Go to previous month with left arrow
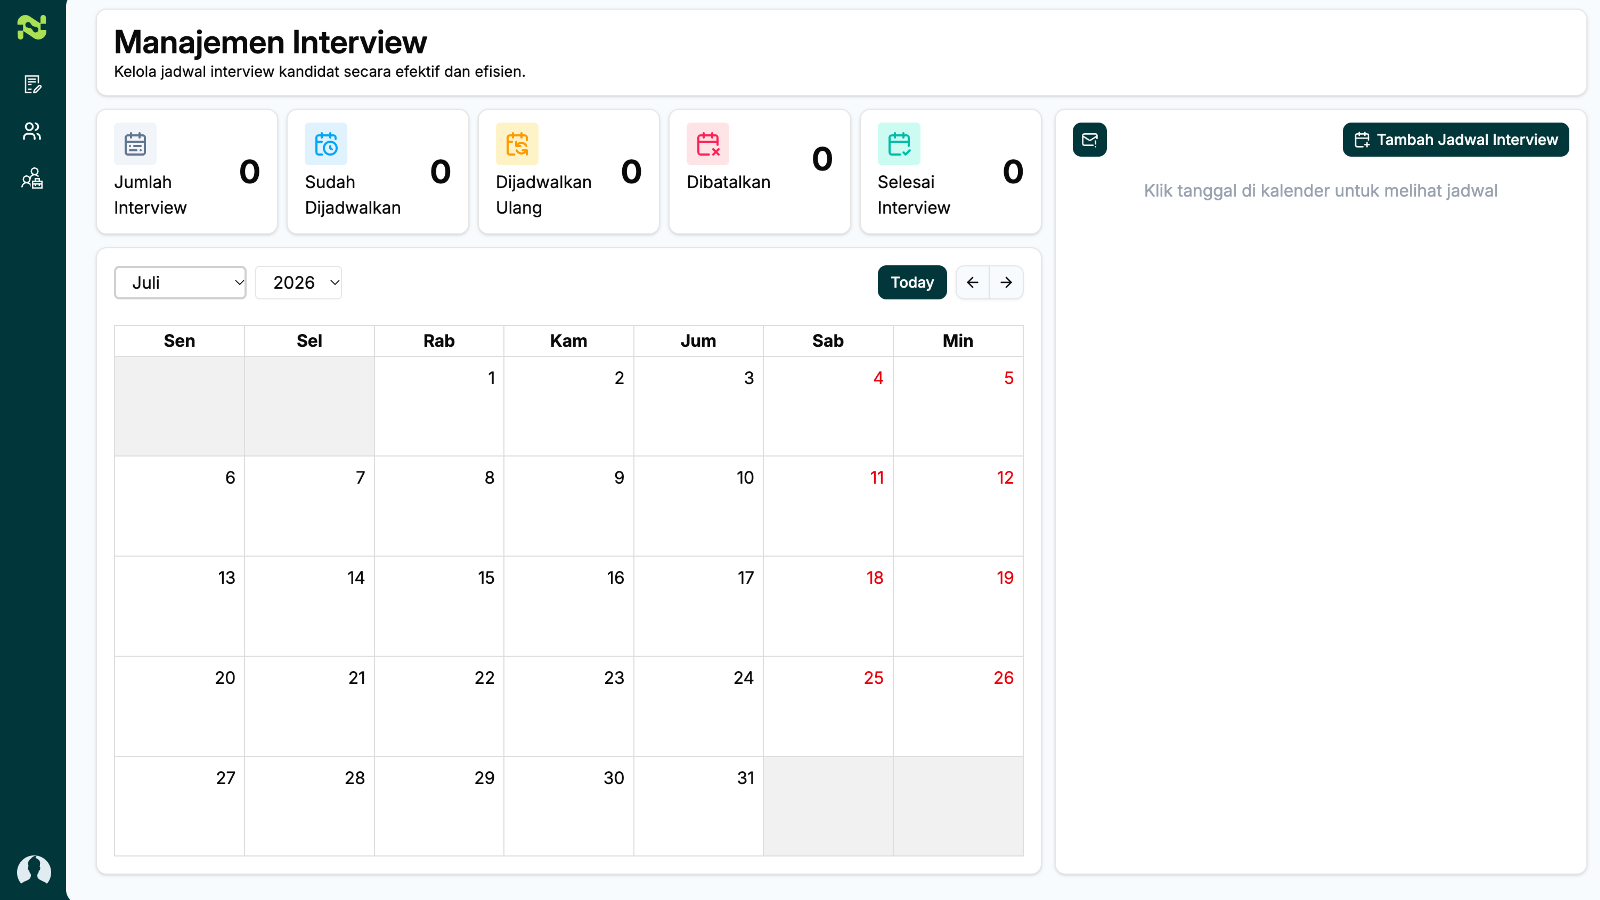The height and width of the screenshot is (900, 1600). [973, 283]
